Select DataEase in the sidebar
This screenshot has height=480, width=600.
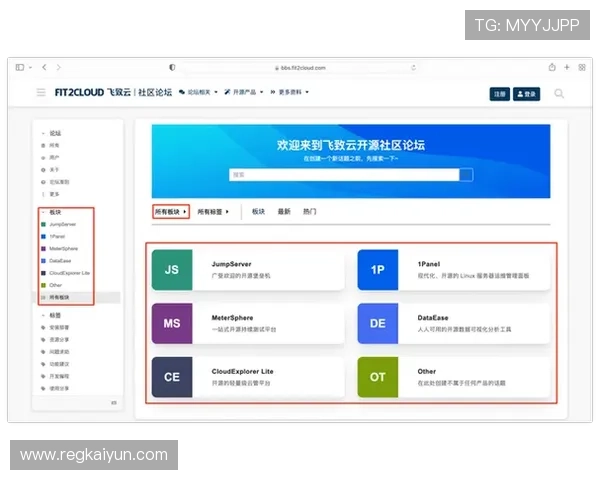(56, 261)
